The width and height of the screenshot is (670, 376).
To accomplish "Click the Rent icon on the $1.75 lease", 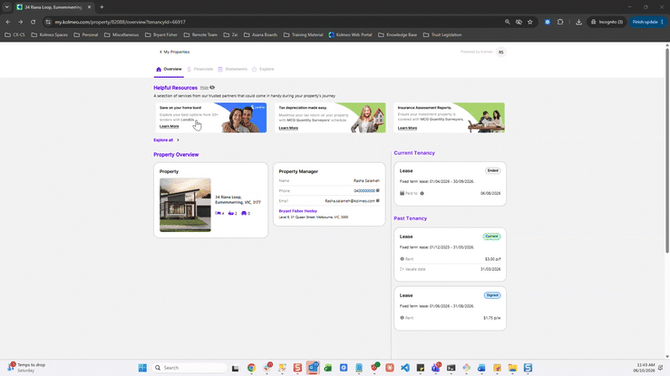I will (x=402, y=318).
